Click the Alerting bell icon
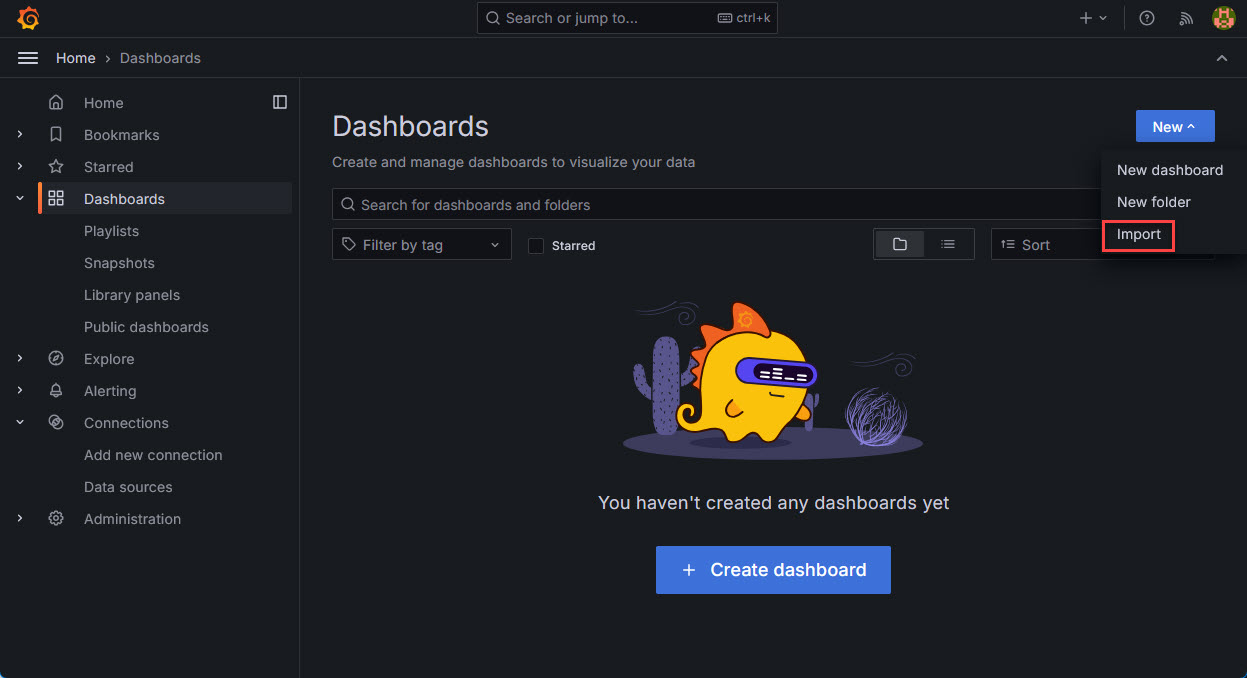Viewport: 1247px width, 678px height. tap(56, 390)
